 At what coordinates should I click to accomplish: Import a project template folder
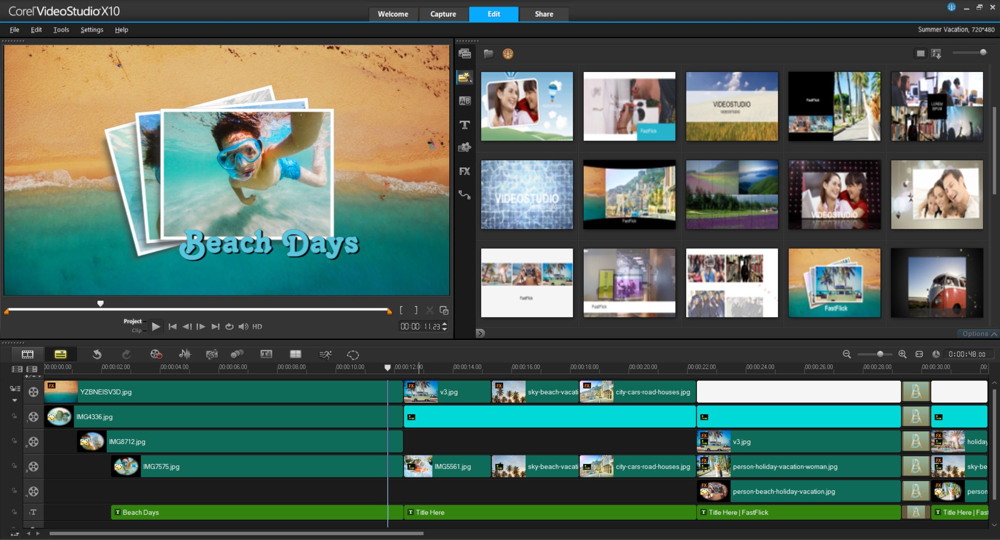489,54
